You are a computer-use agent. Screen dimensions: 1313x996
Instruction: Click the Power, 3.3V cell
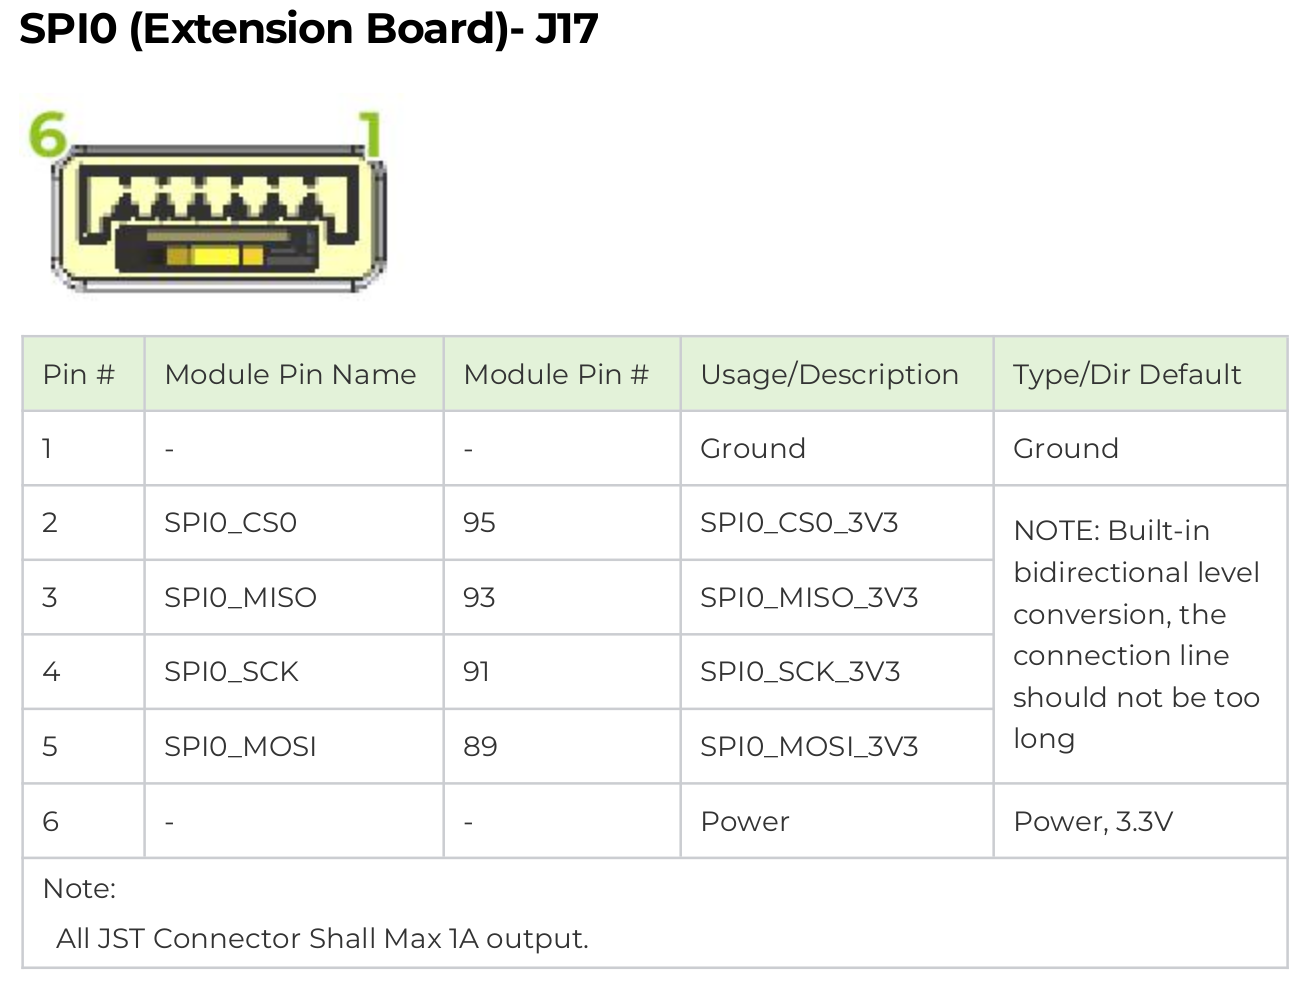pyautogui.click(x=1140, y=821)
